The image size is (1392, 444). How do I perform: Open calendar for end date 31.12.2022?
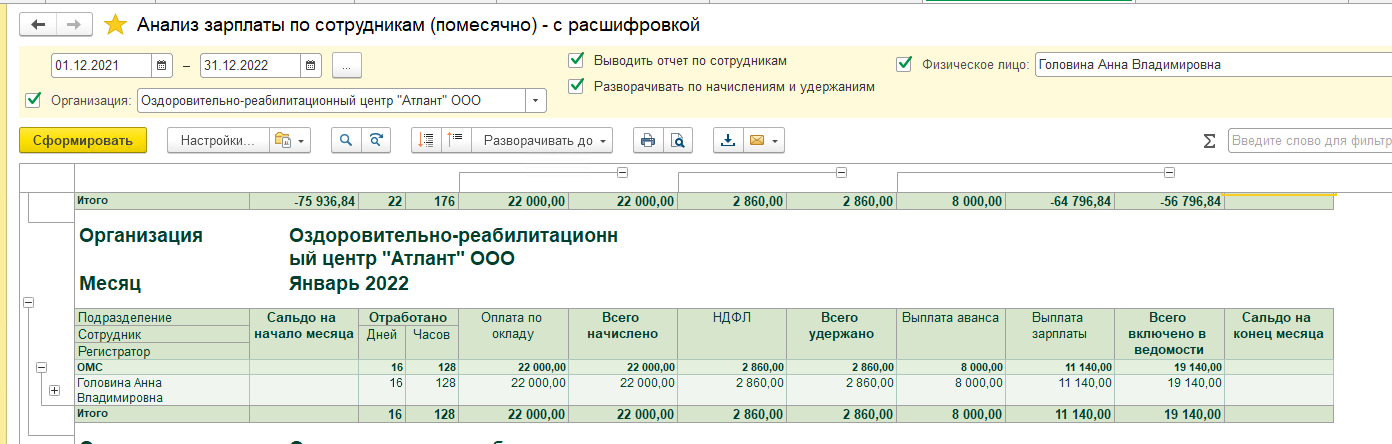tap(311, 65)
